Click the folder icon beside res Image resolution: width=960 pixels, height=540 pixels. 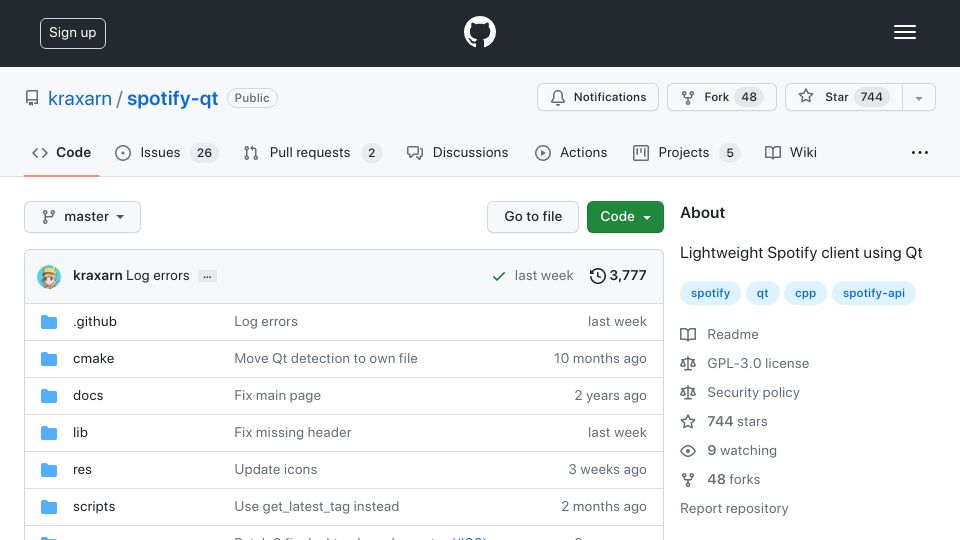pyautogui.click(x=49, y=470)
